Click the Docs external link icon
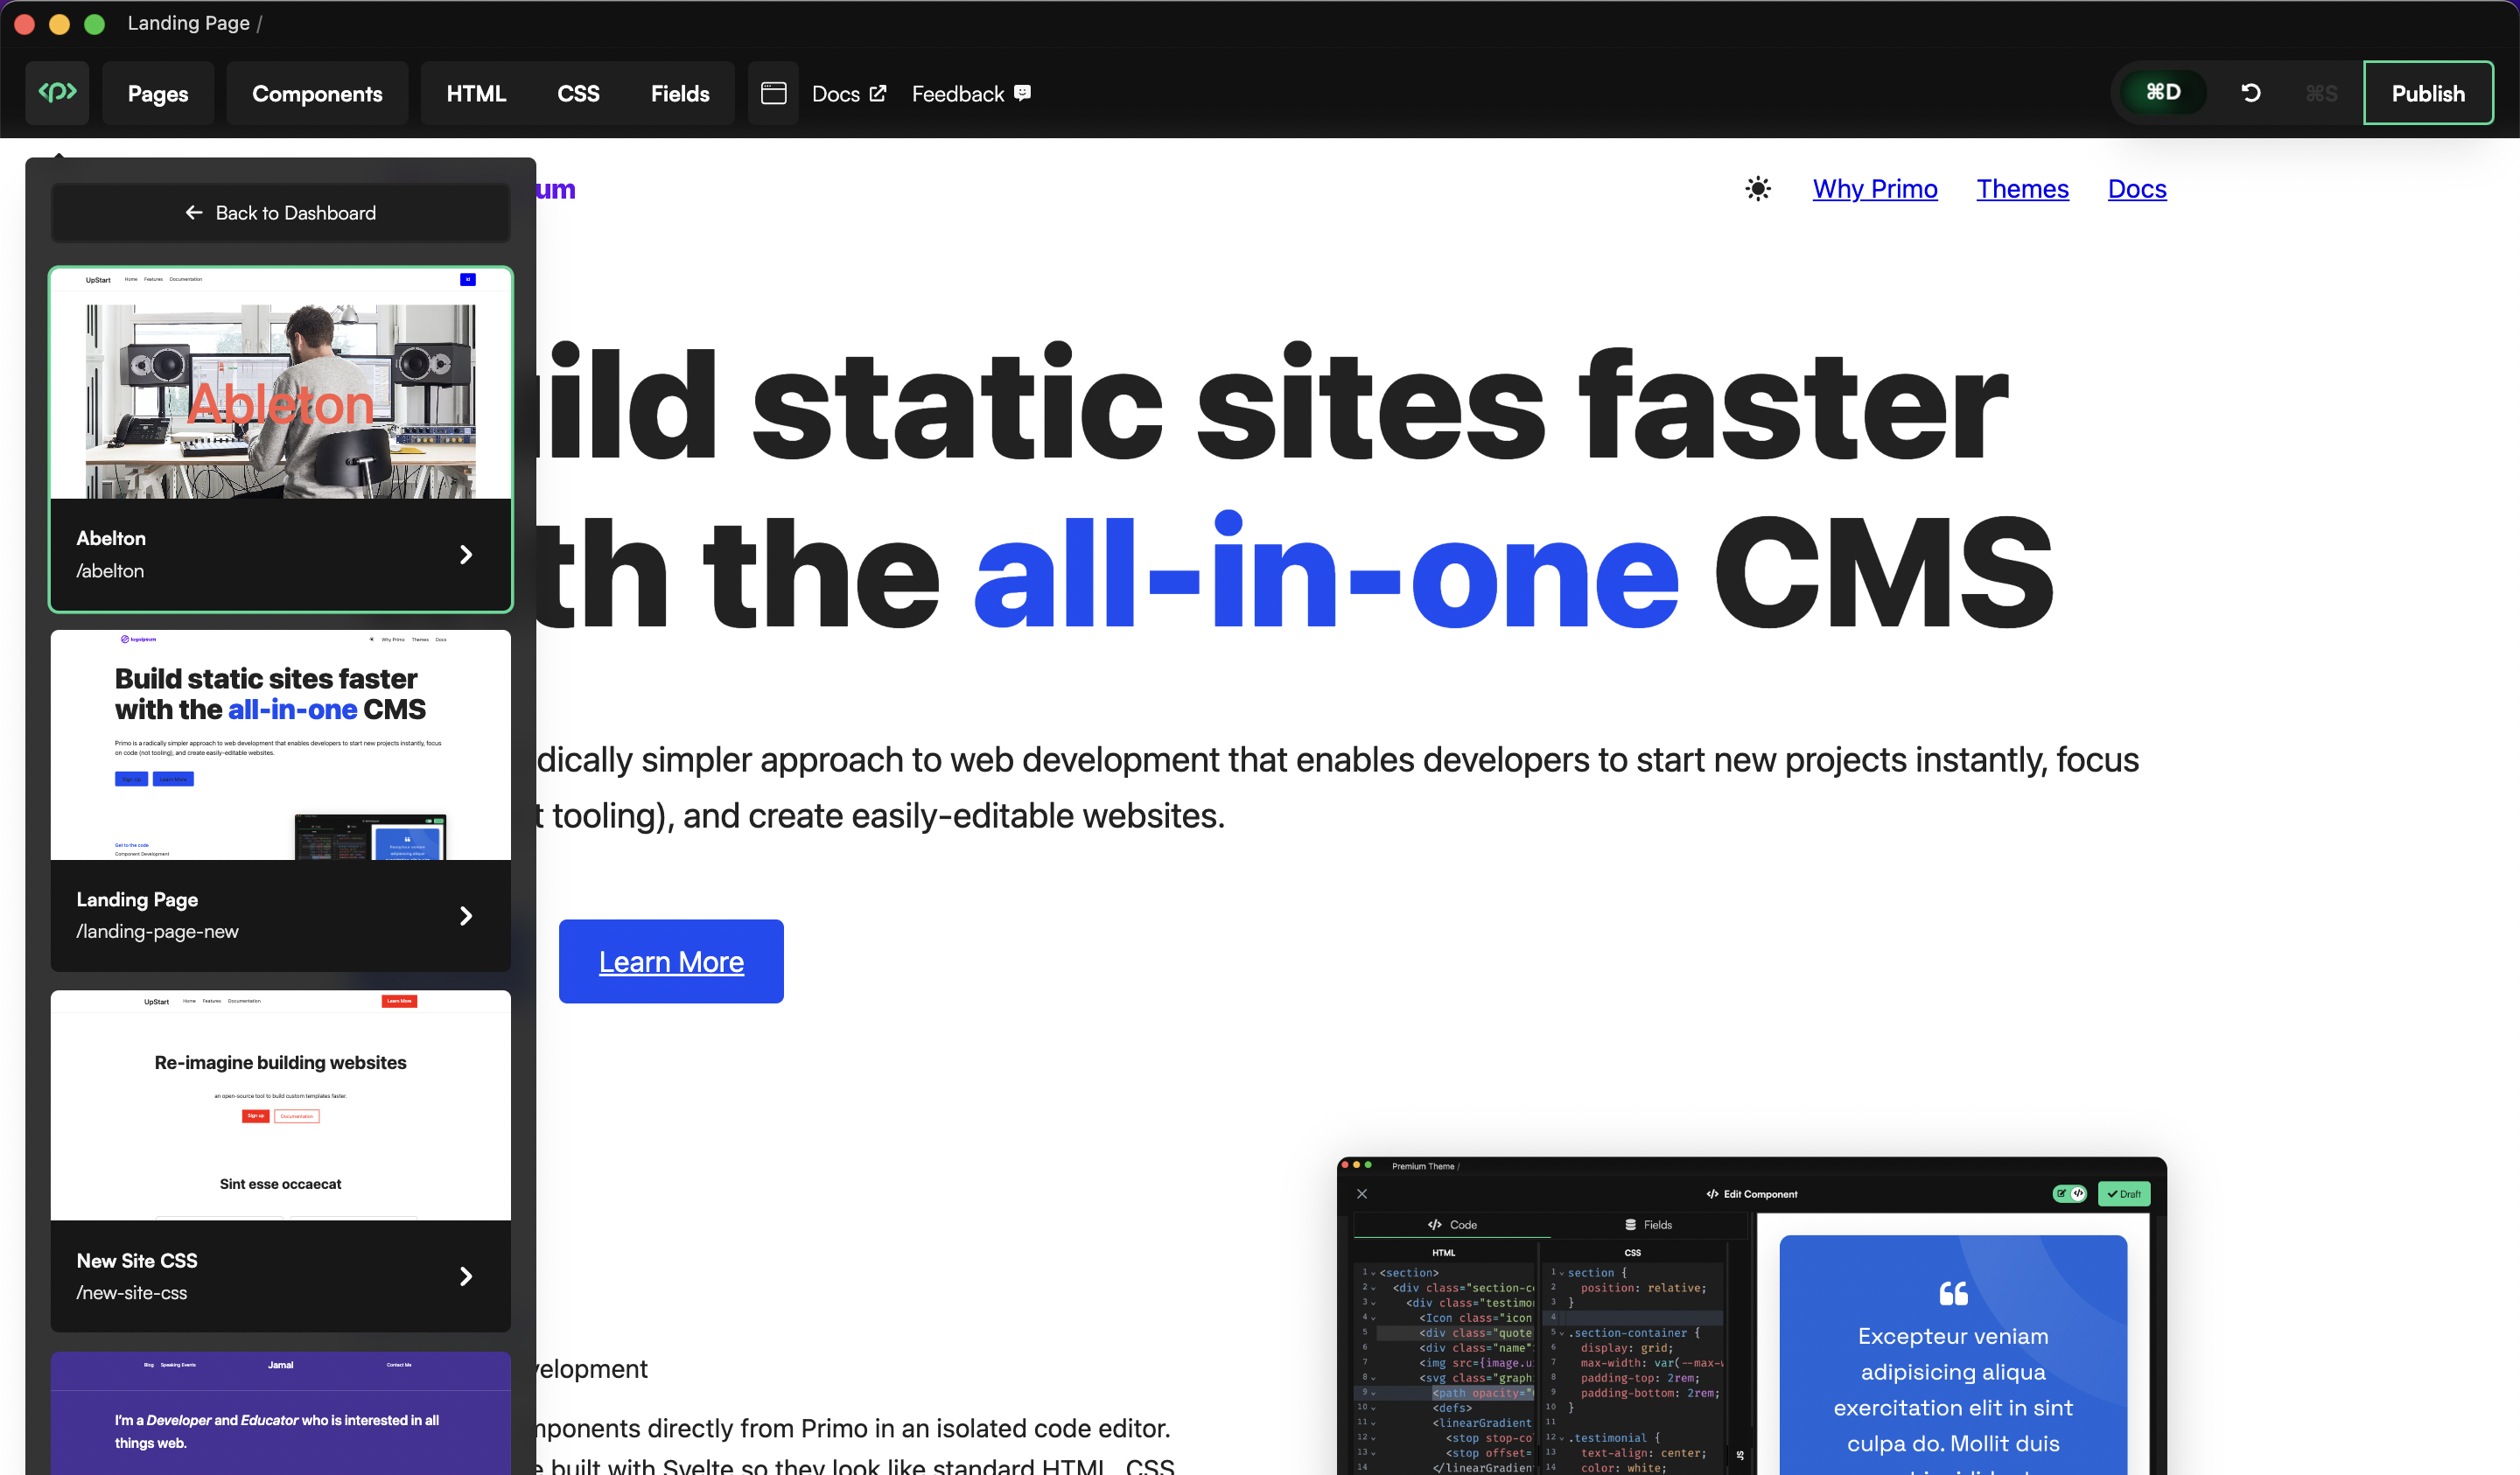The height and width of the screenshot is (1475, 2520). pyautogui.click(x=878, y=93)
